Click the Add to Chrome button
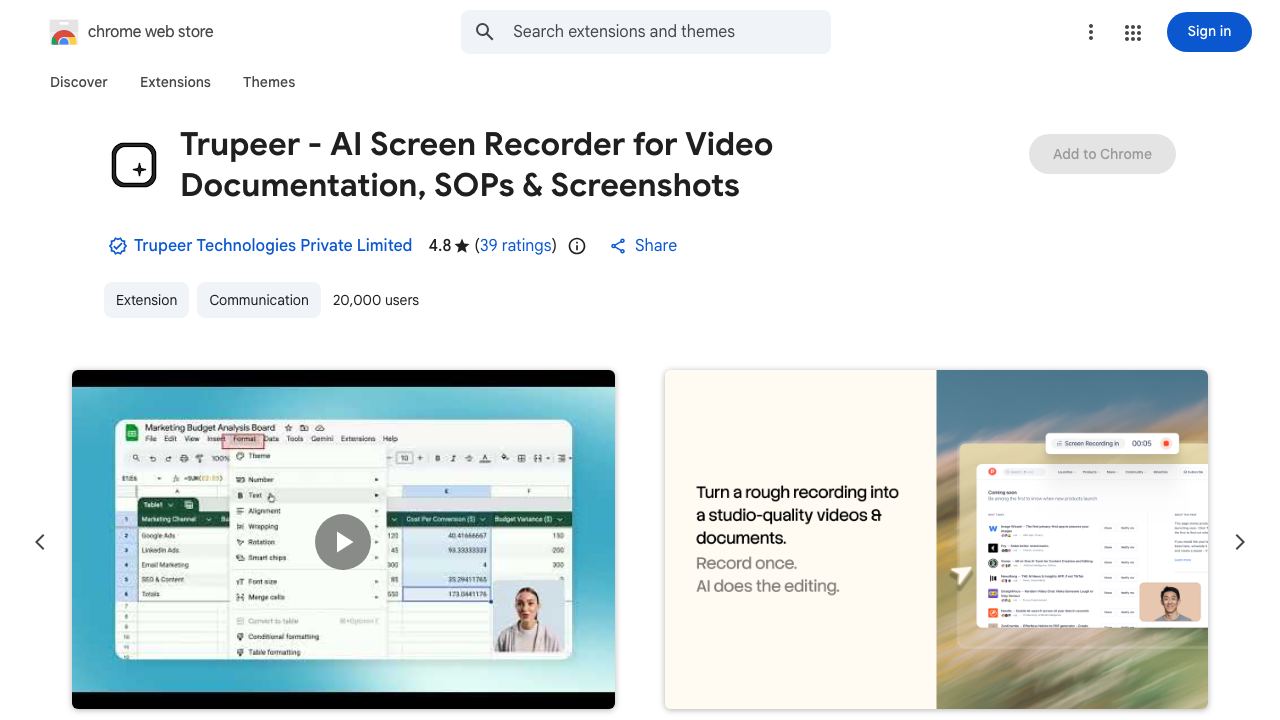Screen dimensions: 1280x720 pyautogui.click(x=1102, y=154)
